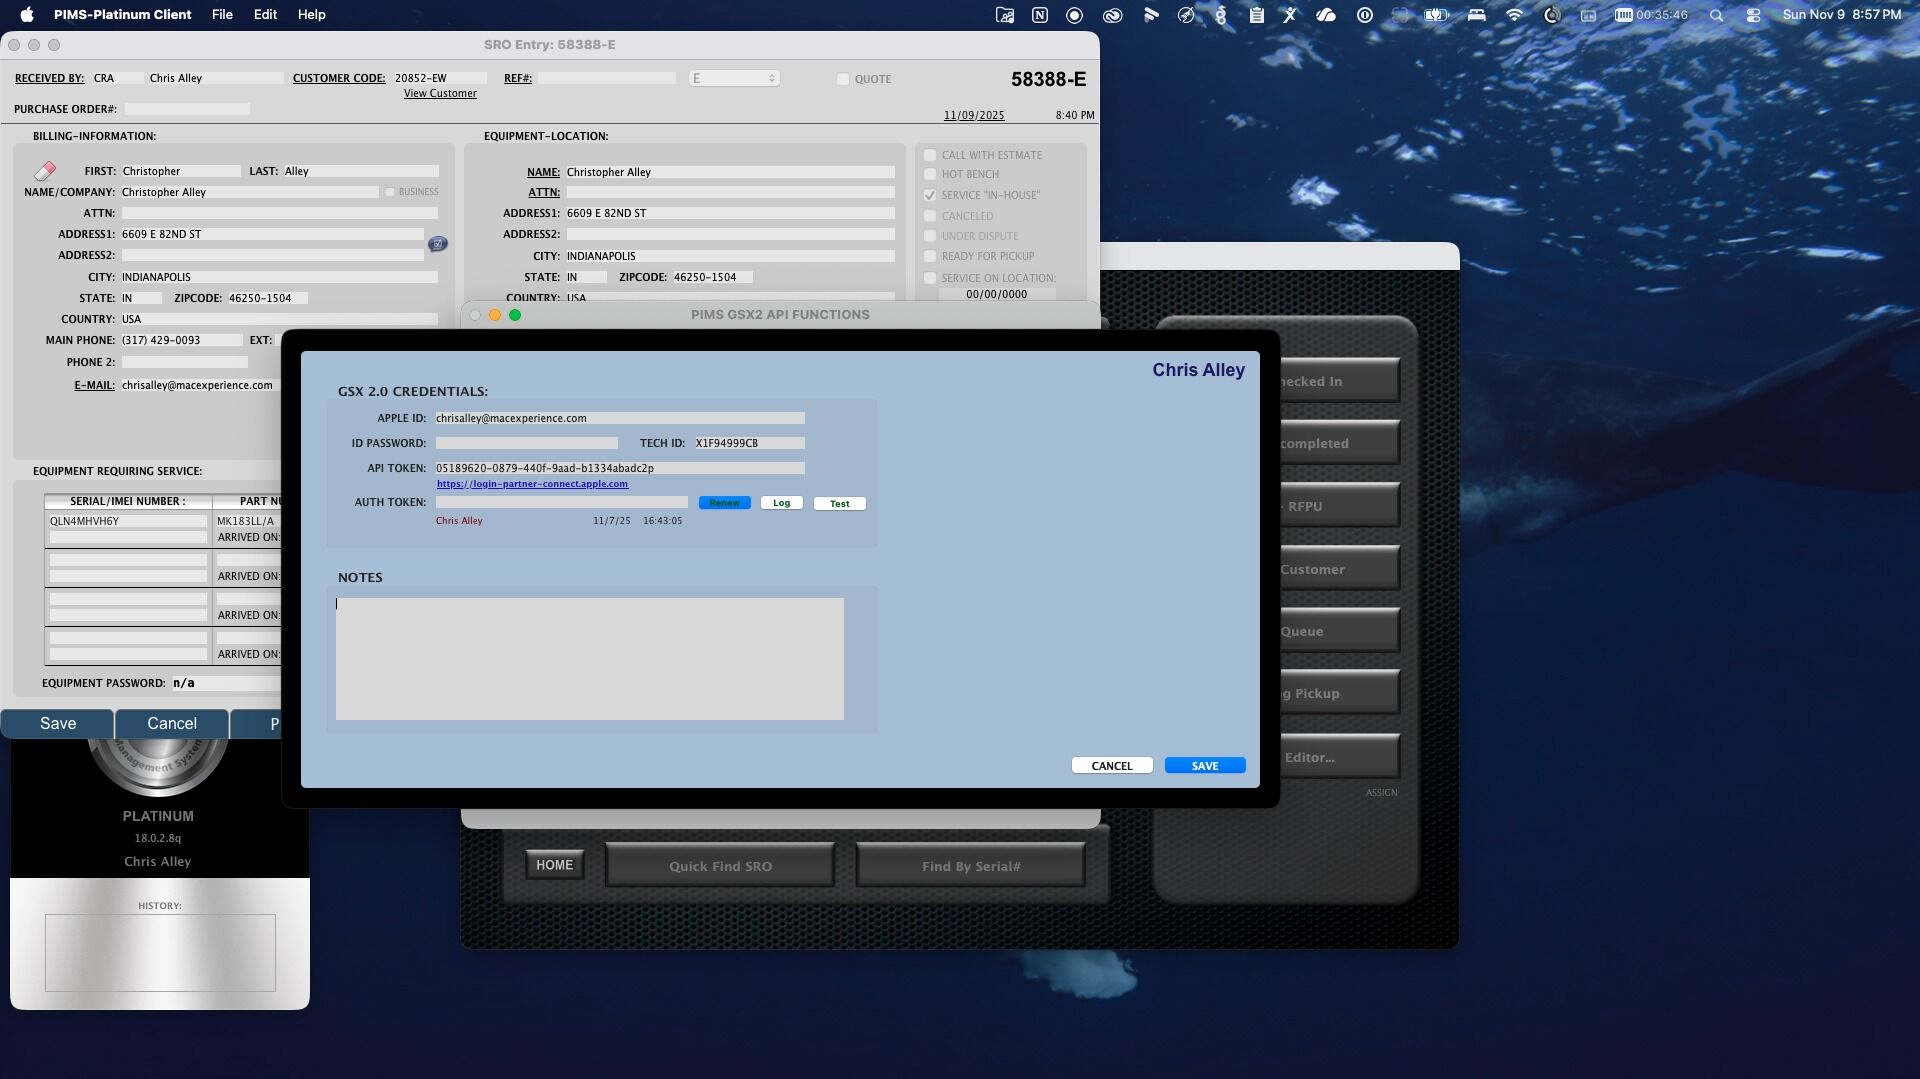
Task: Enable CALL WITH ESTMATE checkbox
Action: [x=930, y=155]
